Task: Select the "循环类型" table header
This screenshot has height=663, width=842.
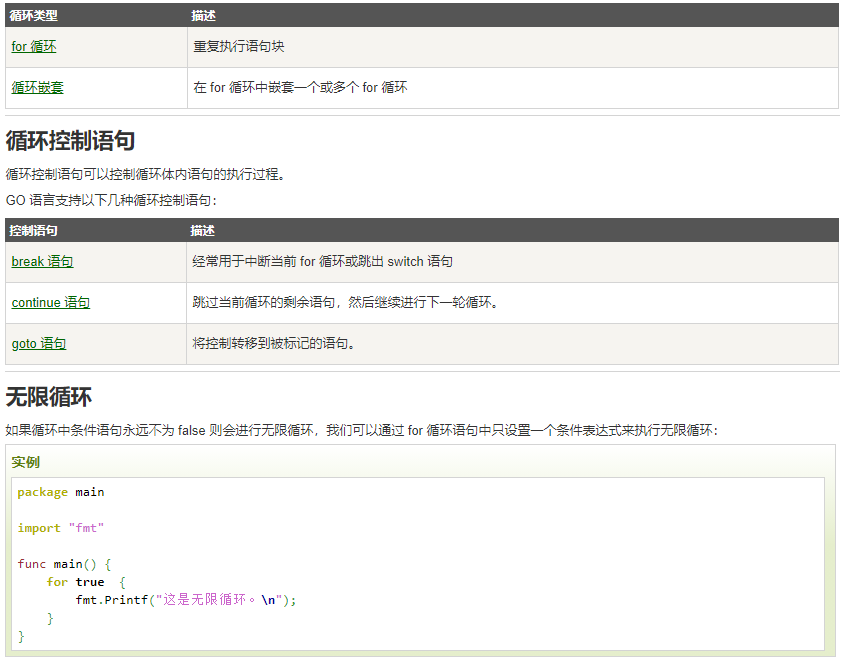Action: tap(34, 16)
